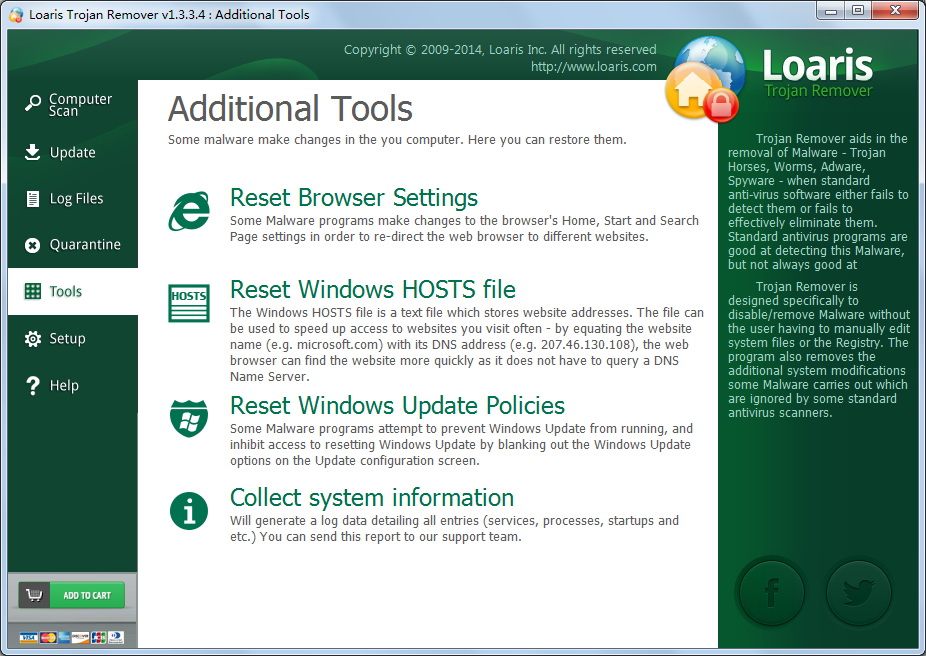Click the shopping cart icon

[34, 595]
